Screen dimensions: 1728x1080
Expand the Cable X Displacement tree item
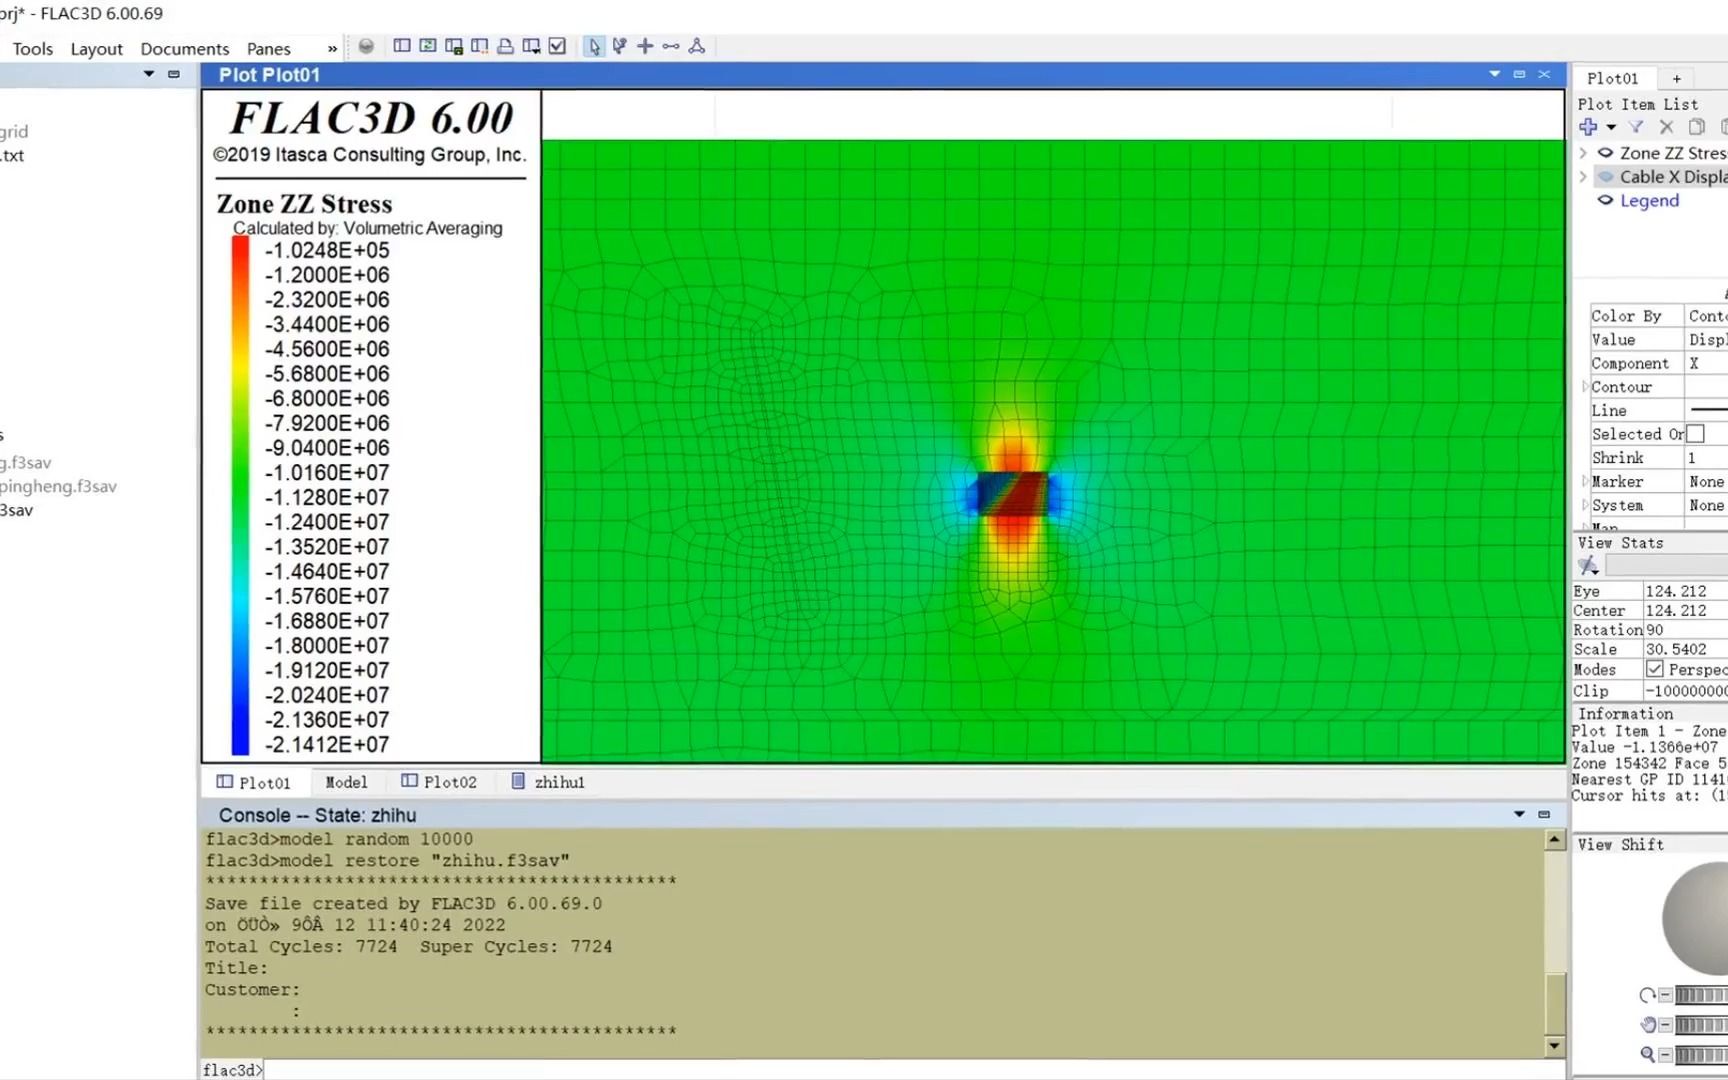(x=1583, y=176)
